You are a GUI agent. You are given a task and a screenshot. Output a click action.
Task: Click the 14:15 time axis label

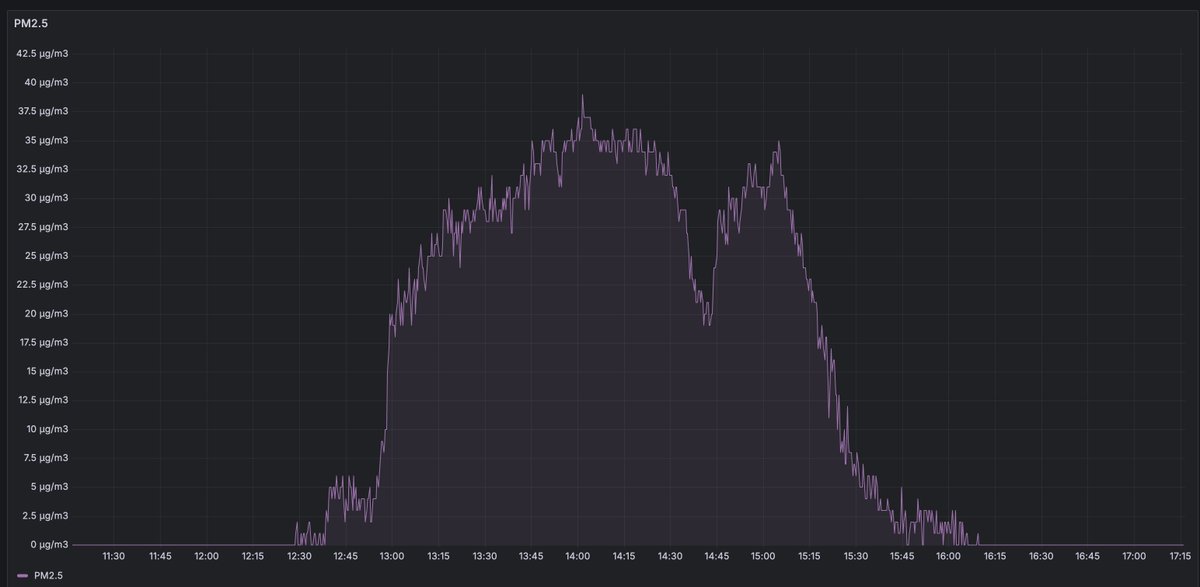624,556
